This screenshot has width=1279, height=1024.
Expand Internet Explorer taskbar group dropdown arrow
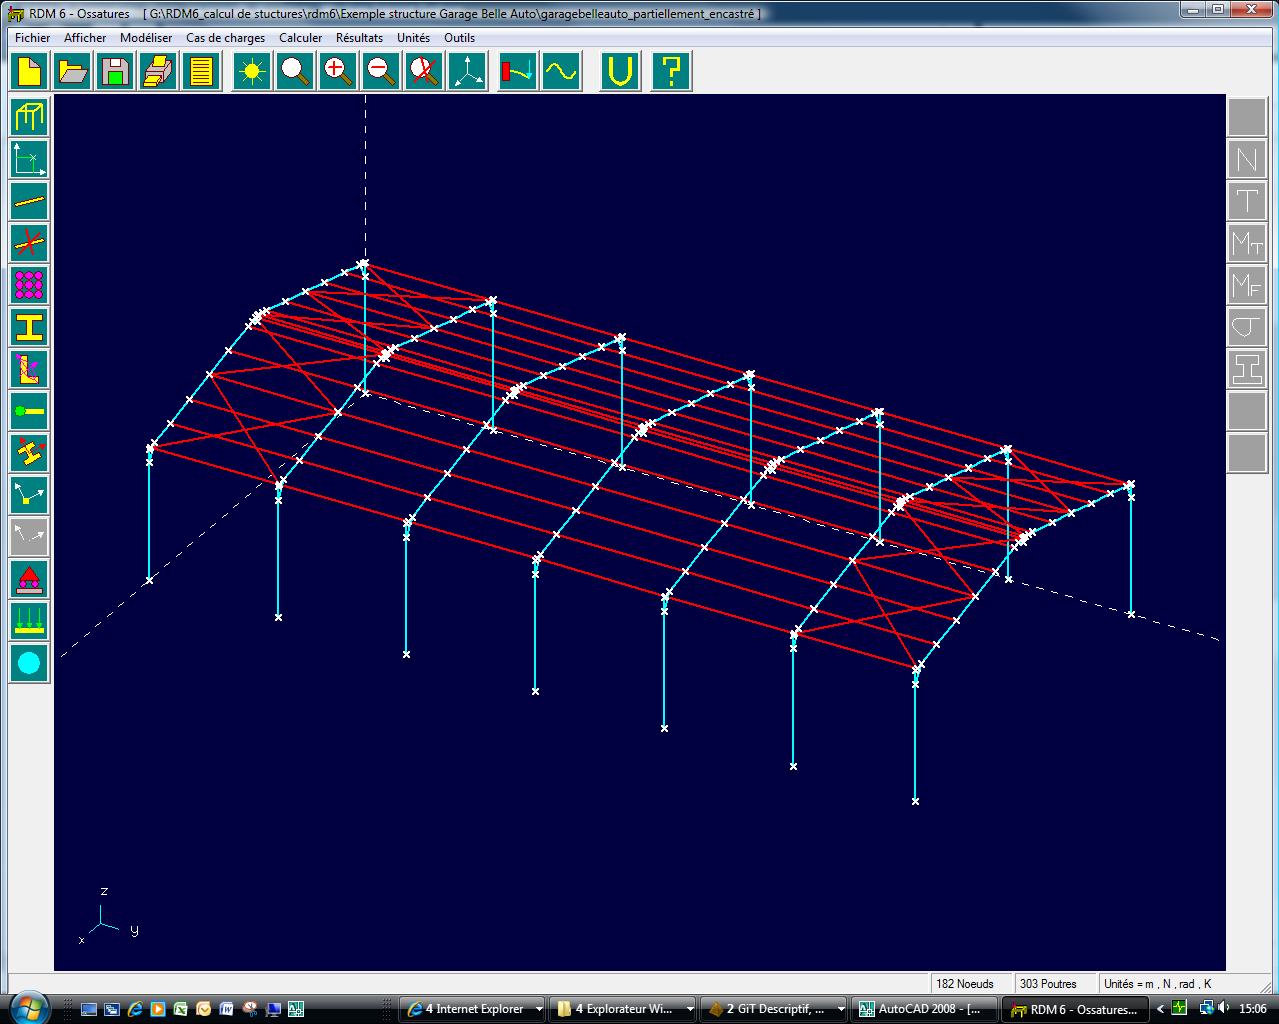[538, 1009]
